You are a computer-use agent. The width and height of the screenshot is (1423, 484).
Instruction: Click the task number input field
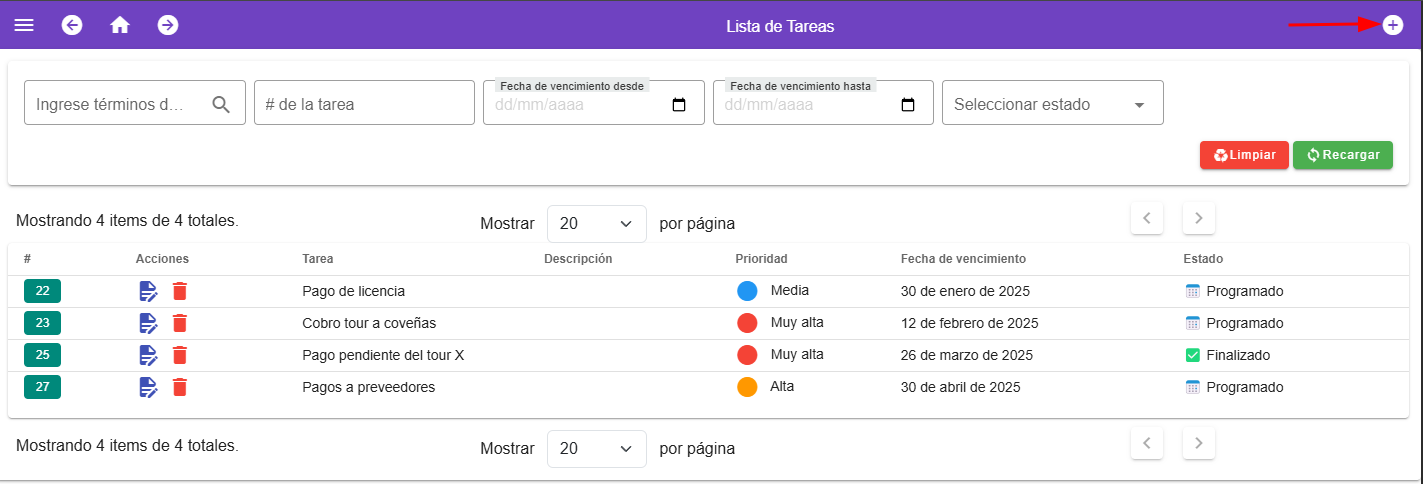(x=364, y=104)
